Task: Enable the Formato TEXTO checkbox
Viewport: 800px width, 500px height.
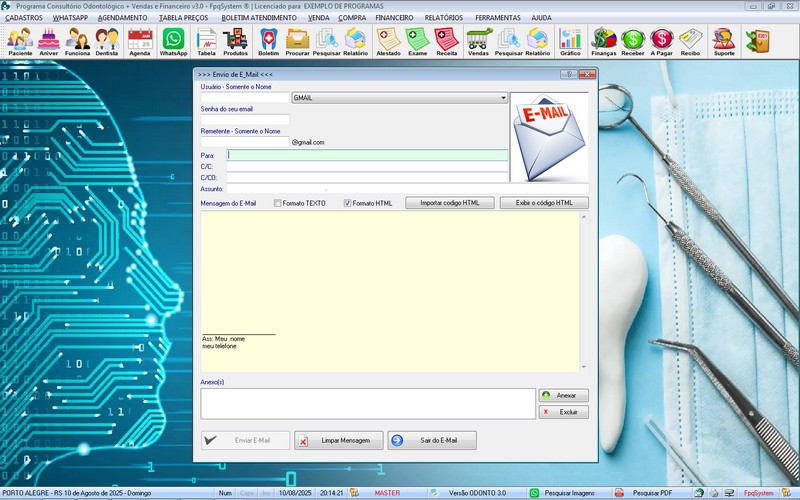Action: point(278,203)
